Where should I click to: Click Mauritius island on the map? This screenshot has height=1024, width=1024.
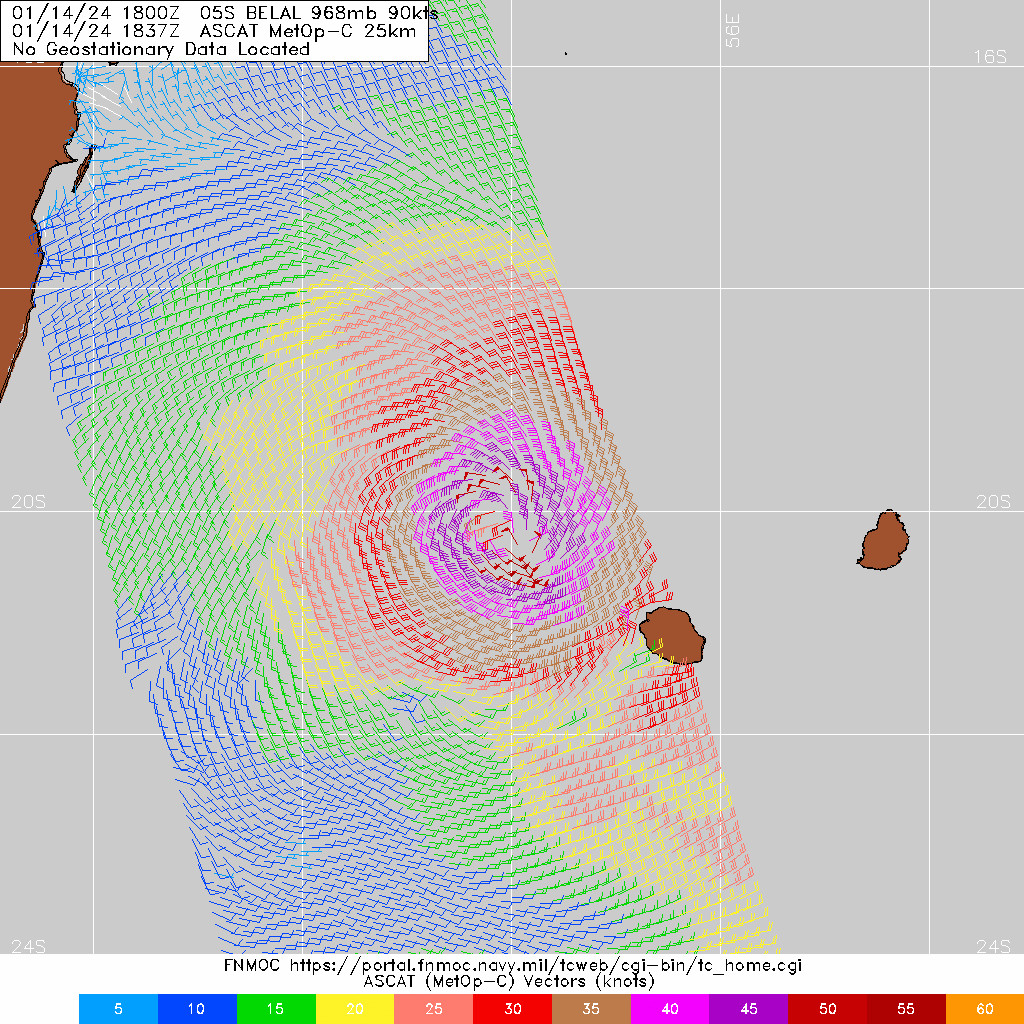click(x=884, y=541)
